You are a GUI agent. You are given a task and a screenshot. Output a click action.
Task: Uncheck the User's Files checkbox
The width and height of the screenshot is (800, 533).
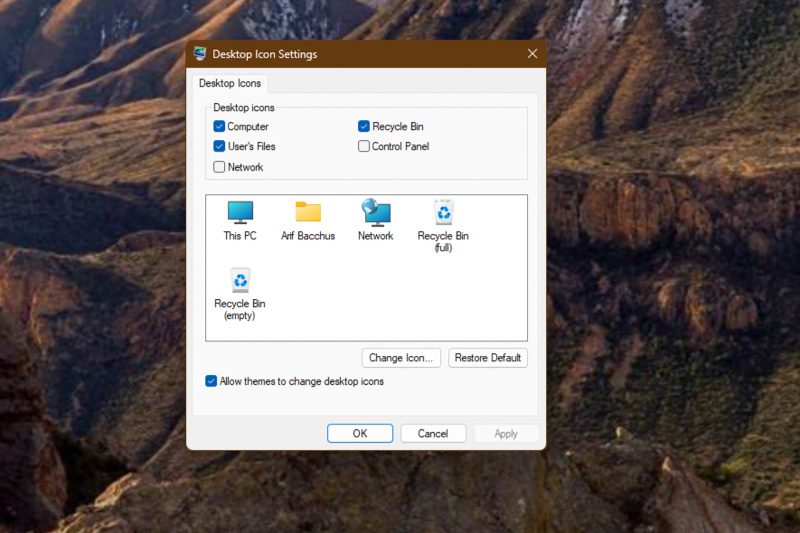219,146
